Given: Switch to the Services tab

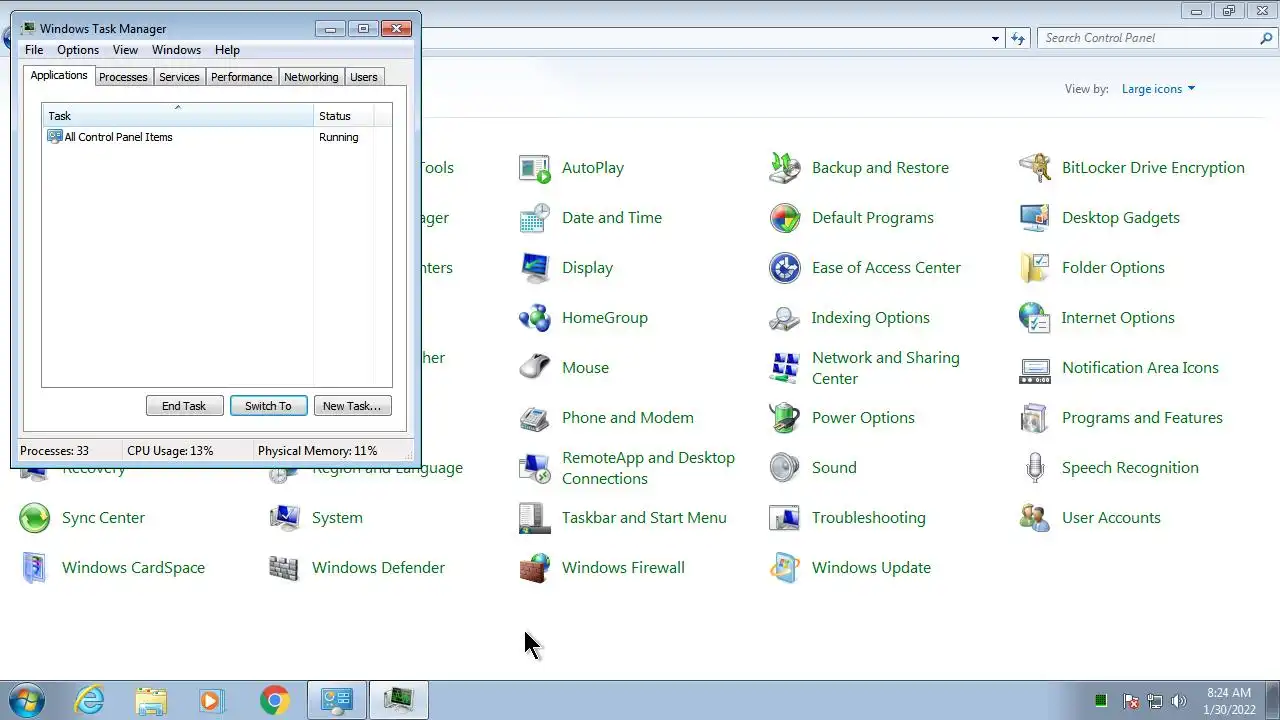Looking at the screenshot, I should pyautogui.click(x=179, y=77).
